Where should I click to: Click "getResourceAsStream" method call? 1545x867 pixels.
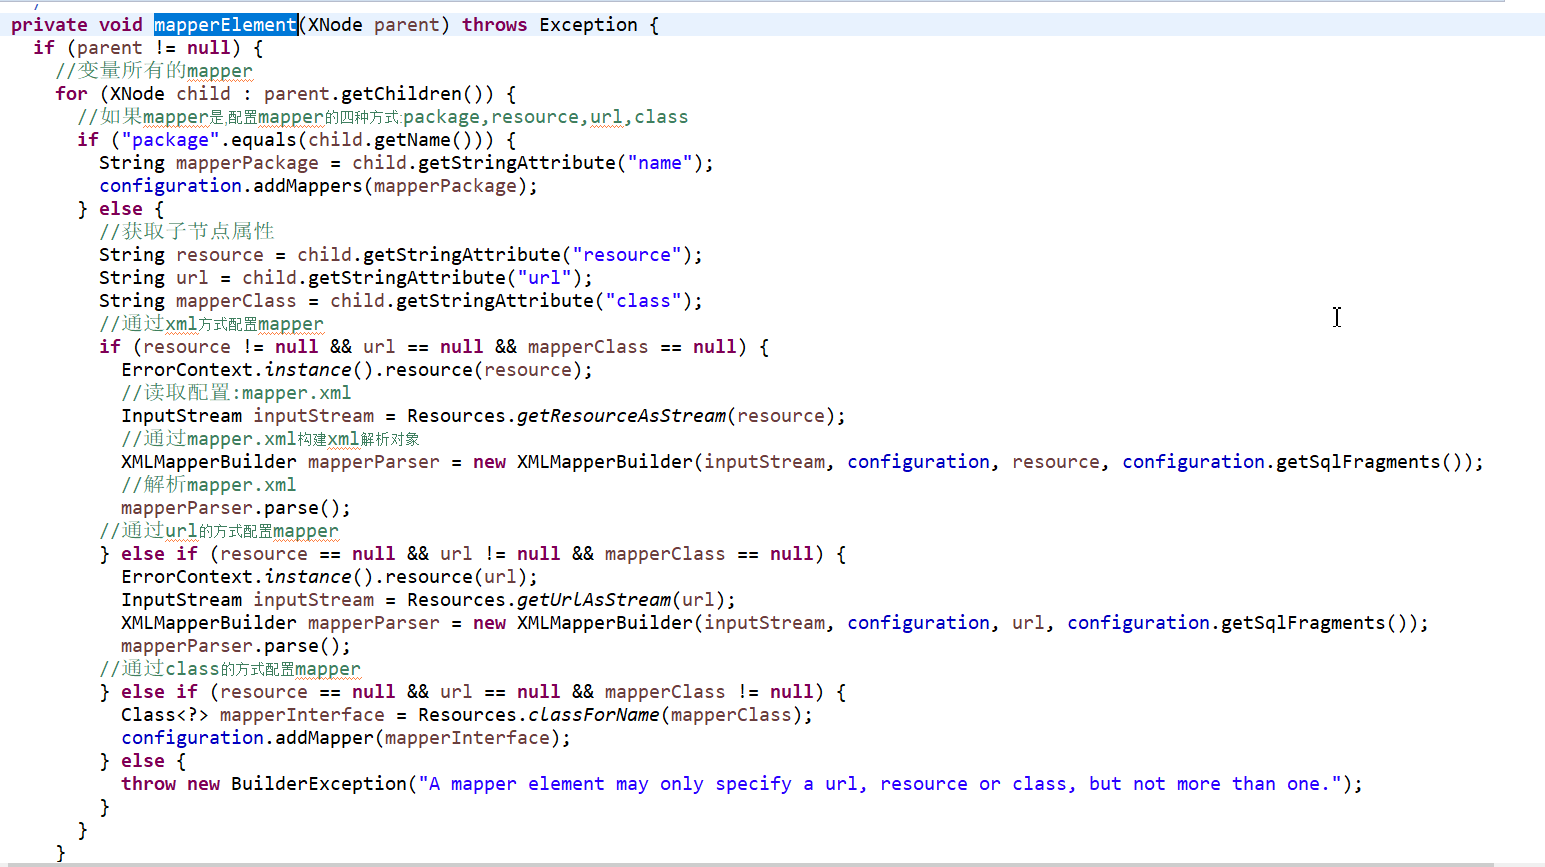[x=621, y=416]
